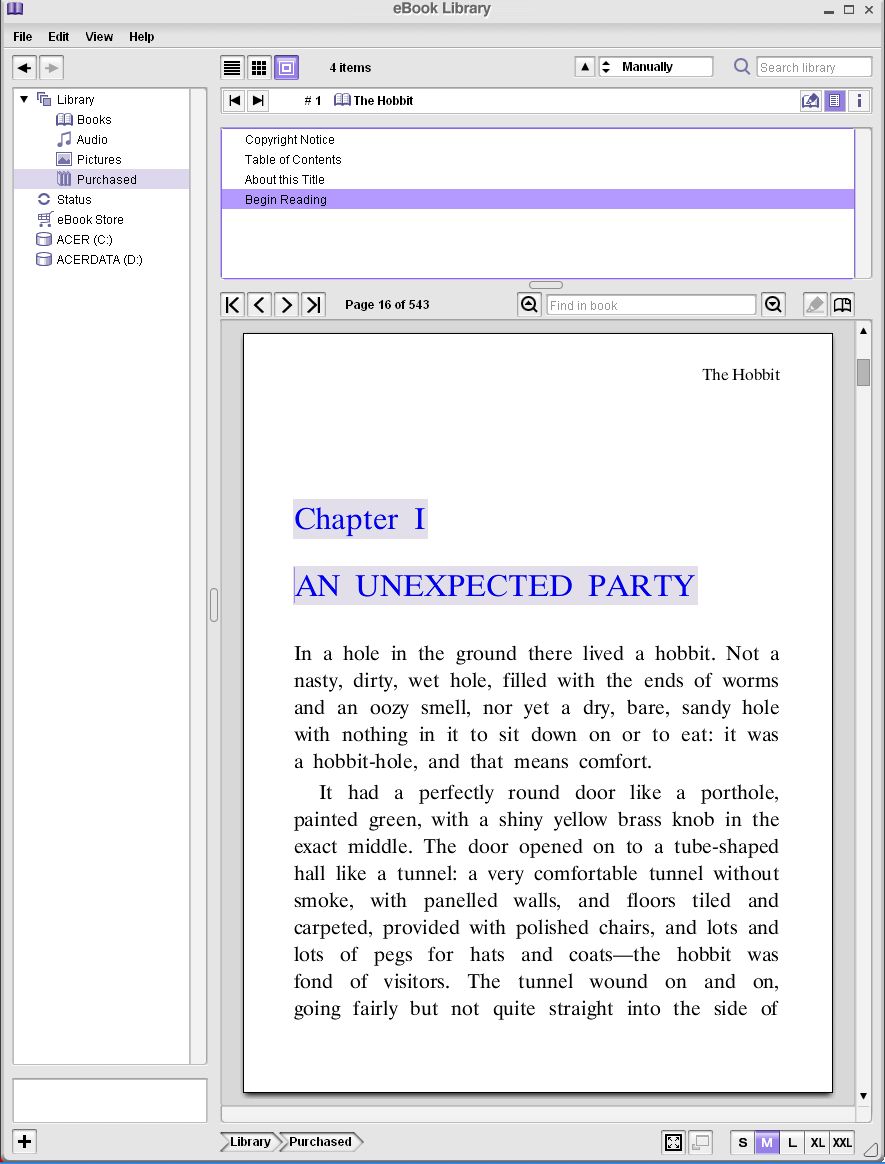Set text size to M
Screen dimensions: 885x1164
[768, 1142]
